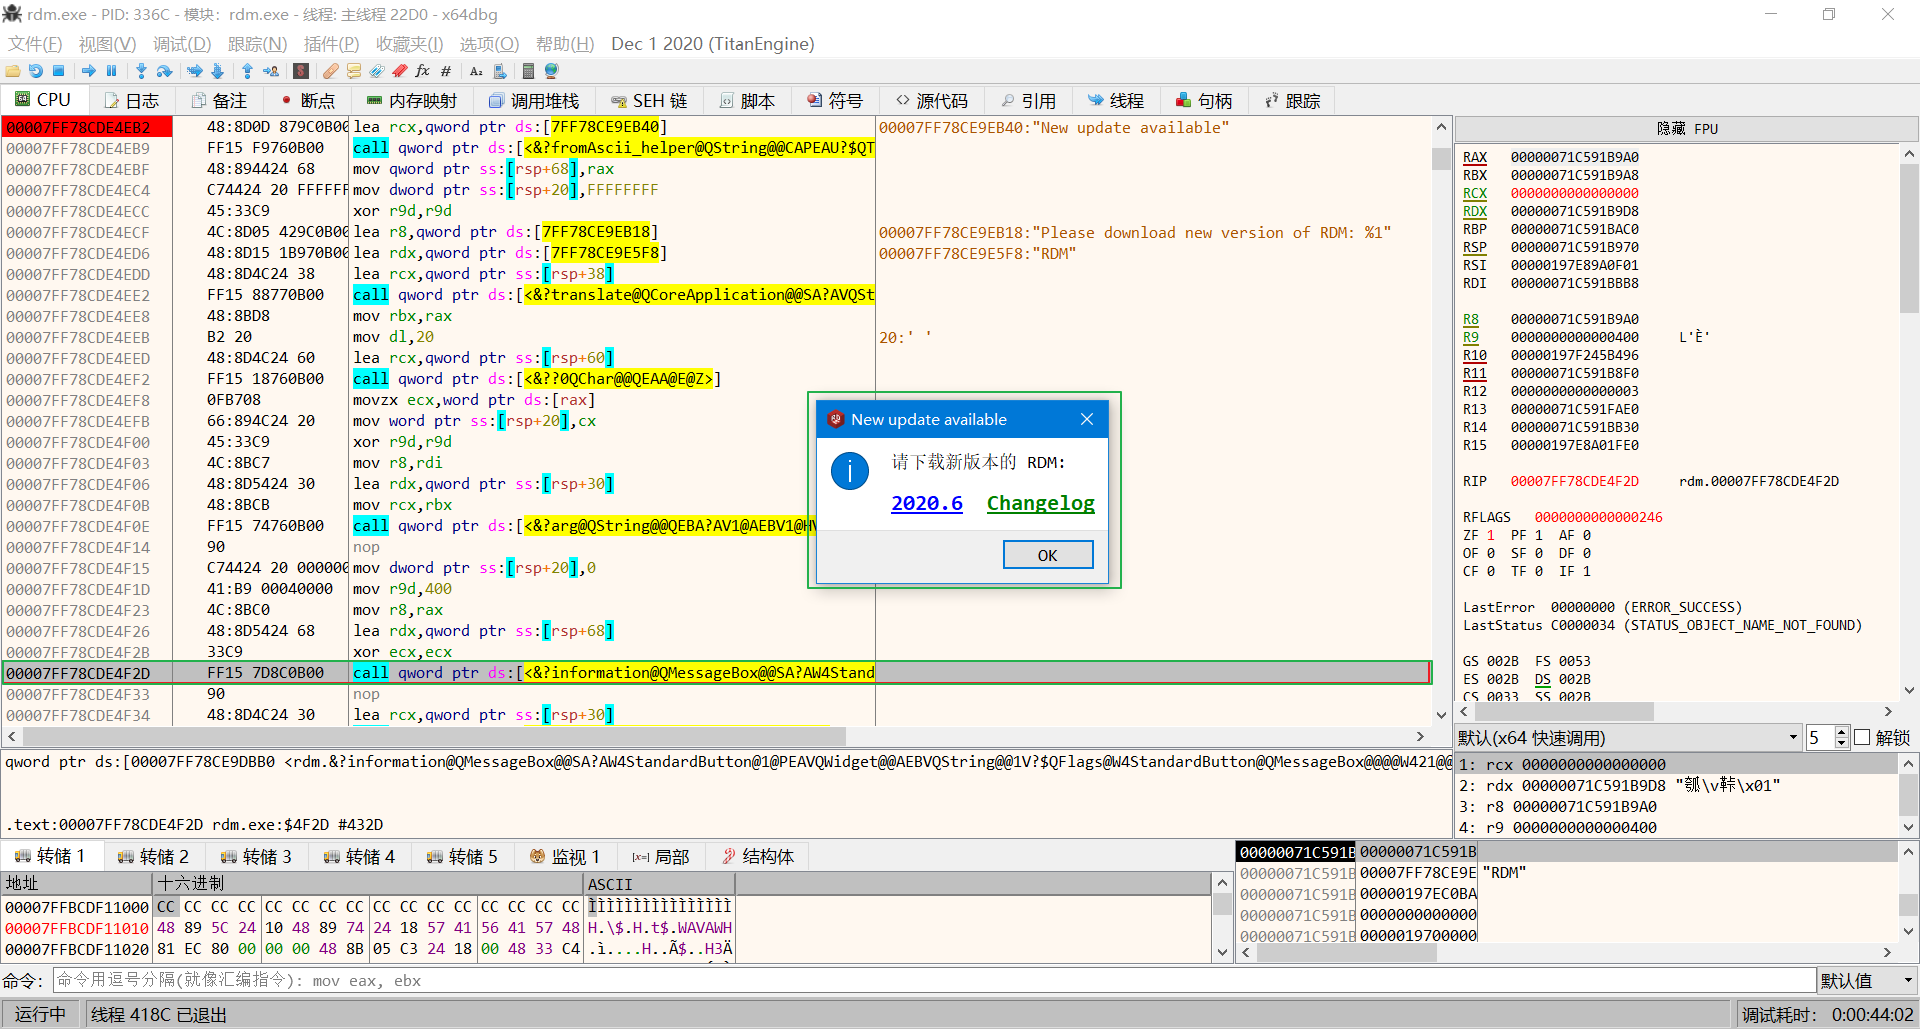
Task: Switch to the 断点 tab
Action: 308,101
